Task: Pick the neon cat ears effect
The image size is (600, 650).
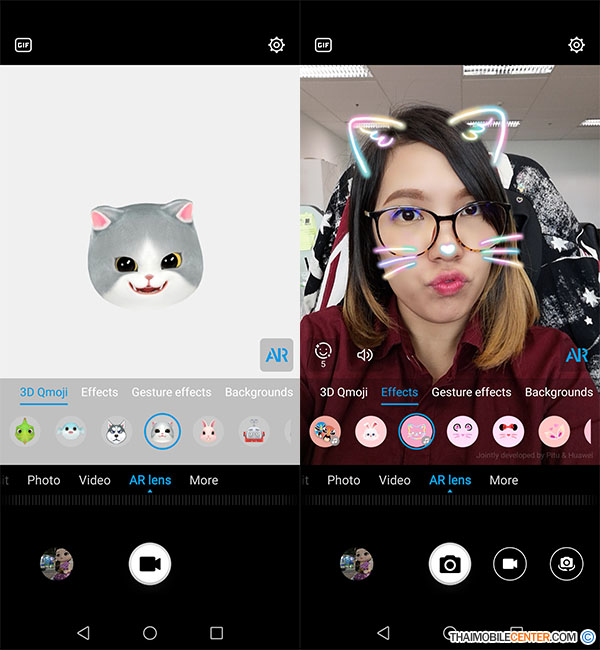Action: point(416,431)
